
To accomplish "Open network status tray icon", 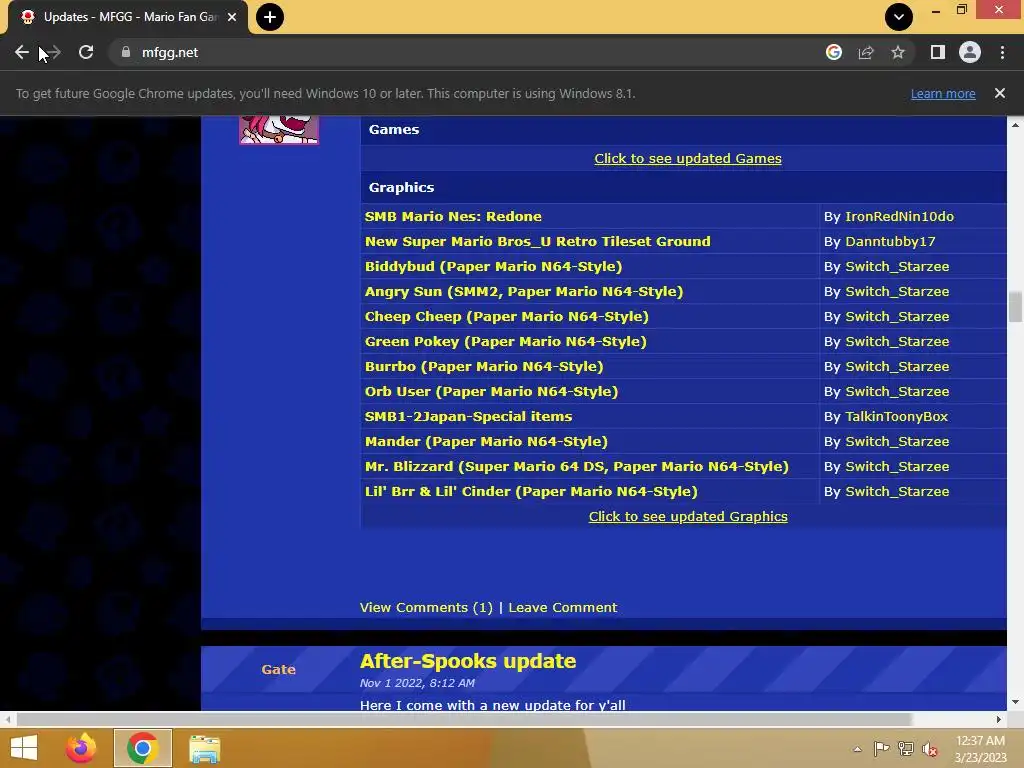I will point(906,748).
